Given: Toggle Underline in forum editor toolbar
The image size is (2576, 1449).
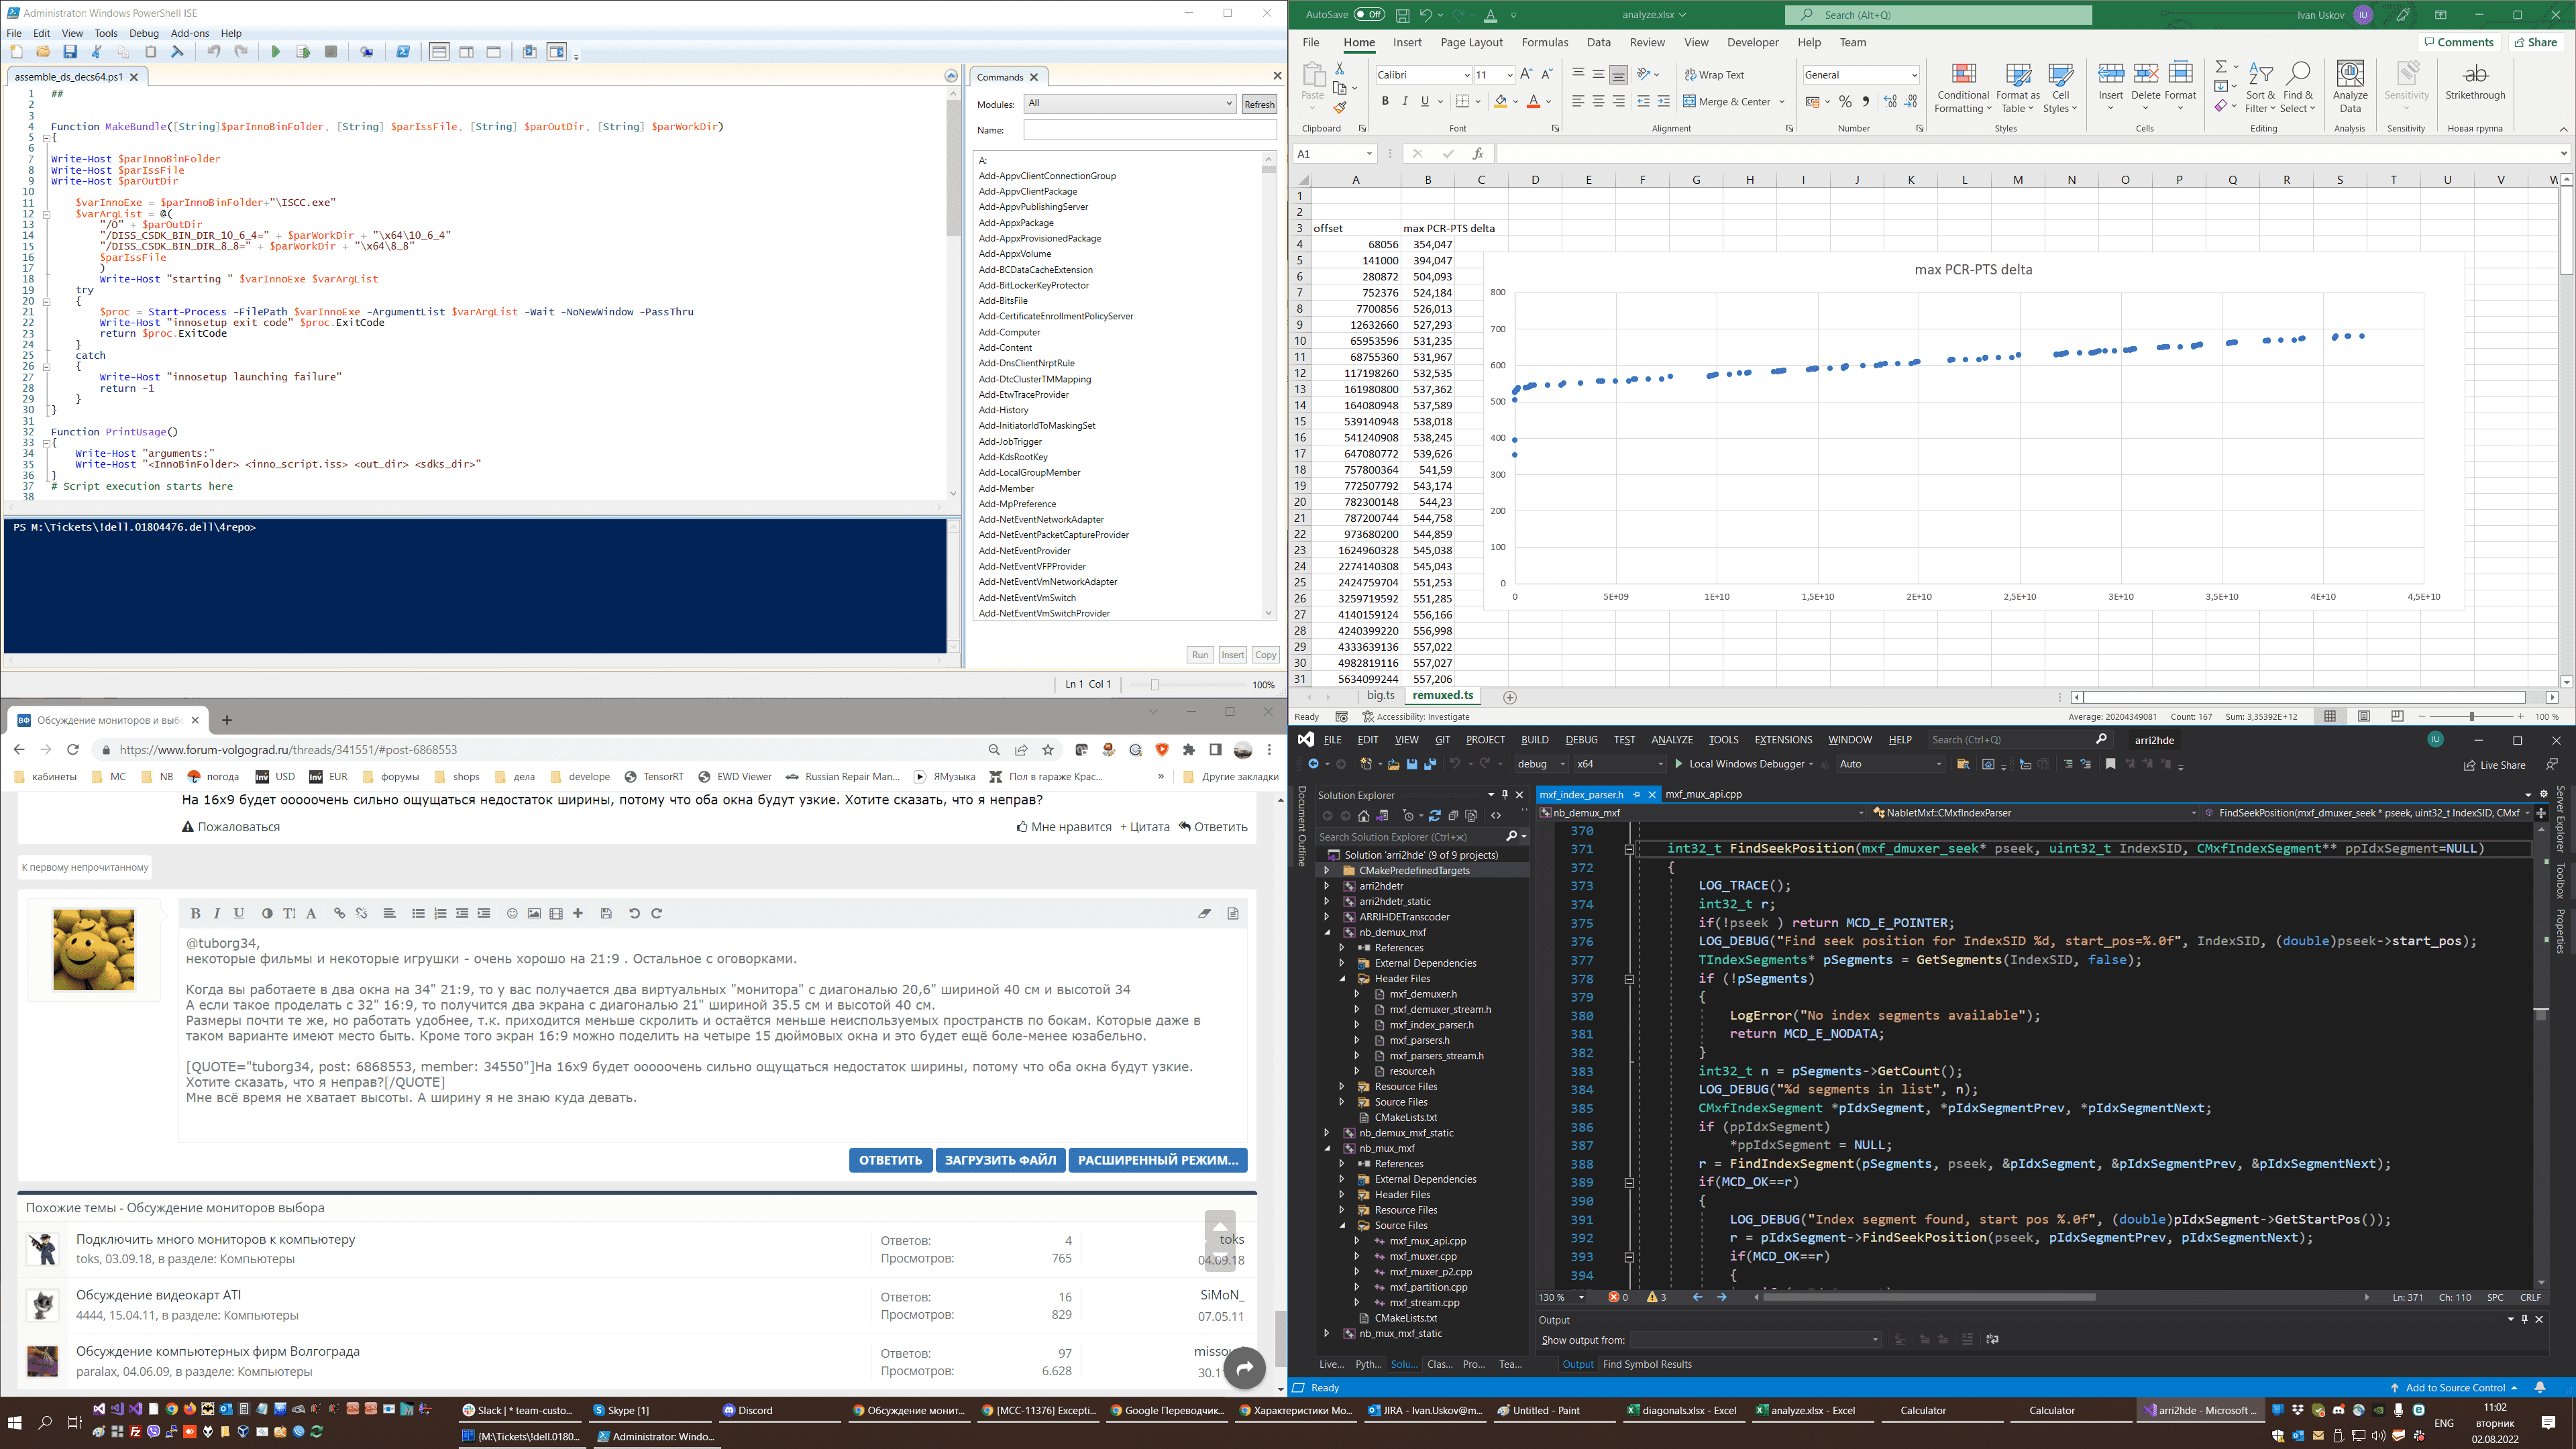Looking at the screenshot, I should (239, 913).
